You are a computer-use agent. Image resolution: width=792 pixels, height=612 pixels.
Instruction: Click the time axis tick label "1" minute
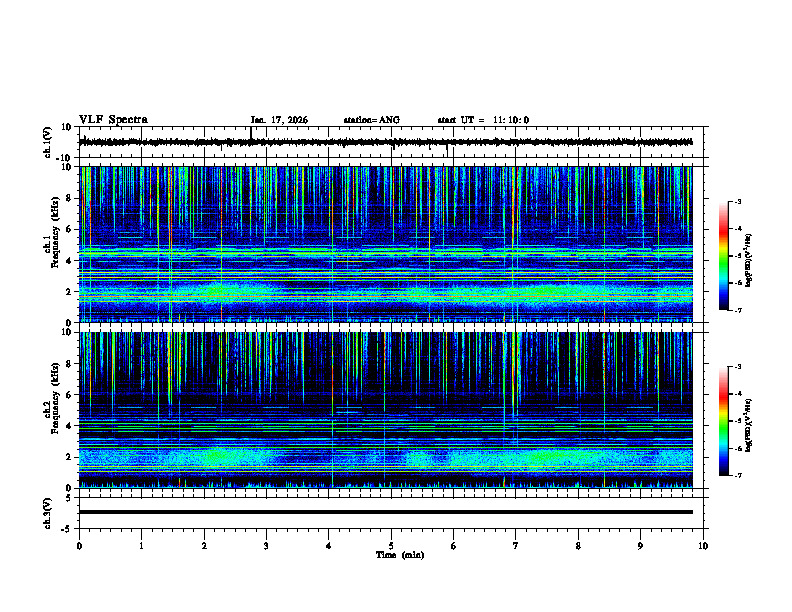click(x=141, y=546)
